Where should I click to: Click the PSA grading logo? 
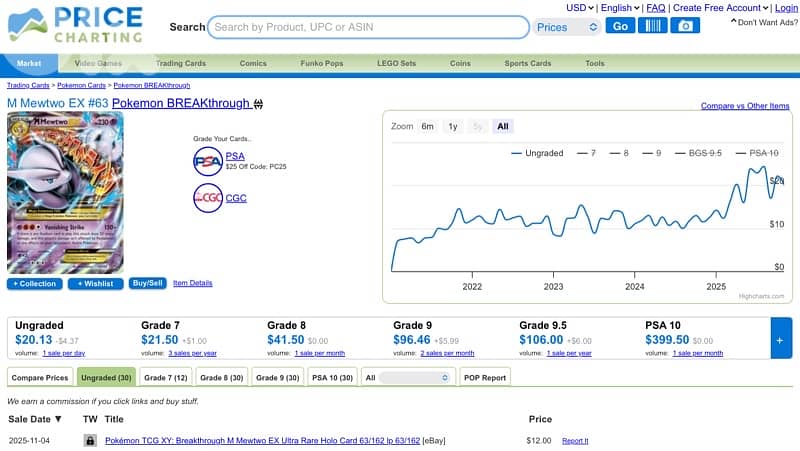pos(208,160)
